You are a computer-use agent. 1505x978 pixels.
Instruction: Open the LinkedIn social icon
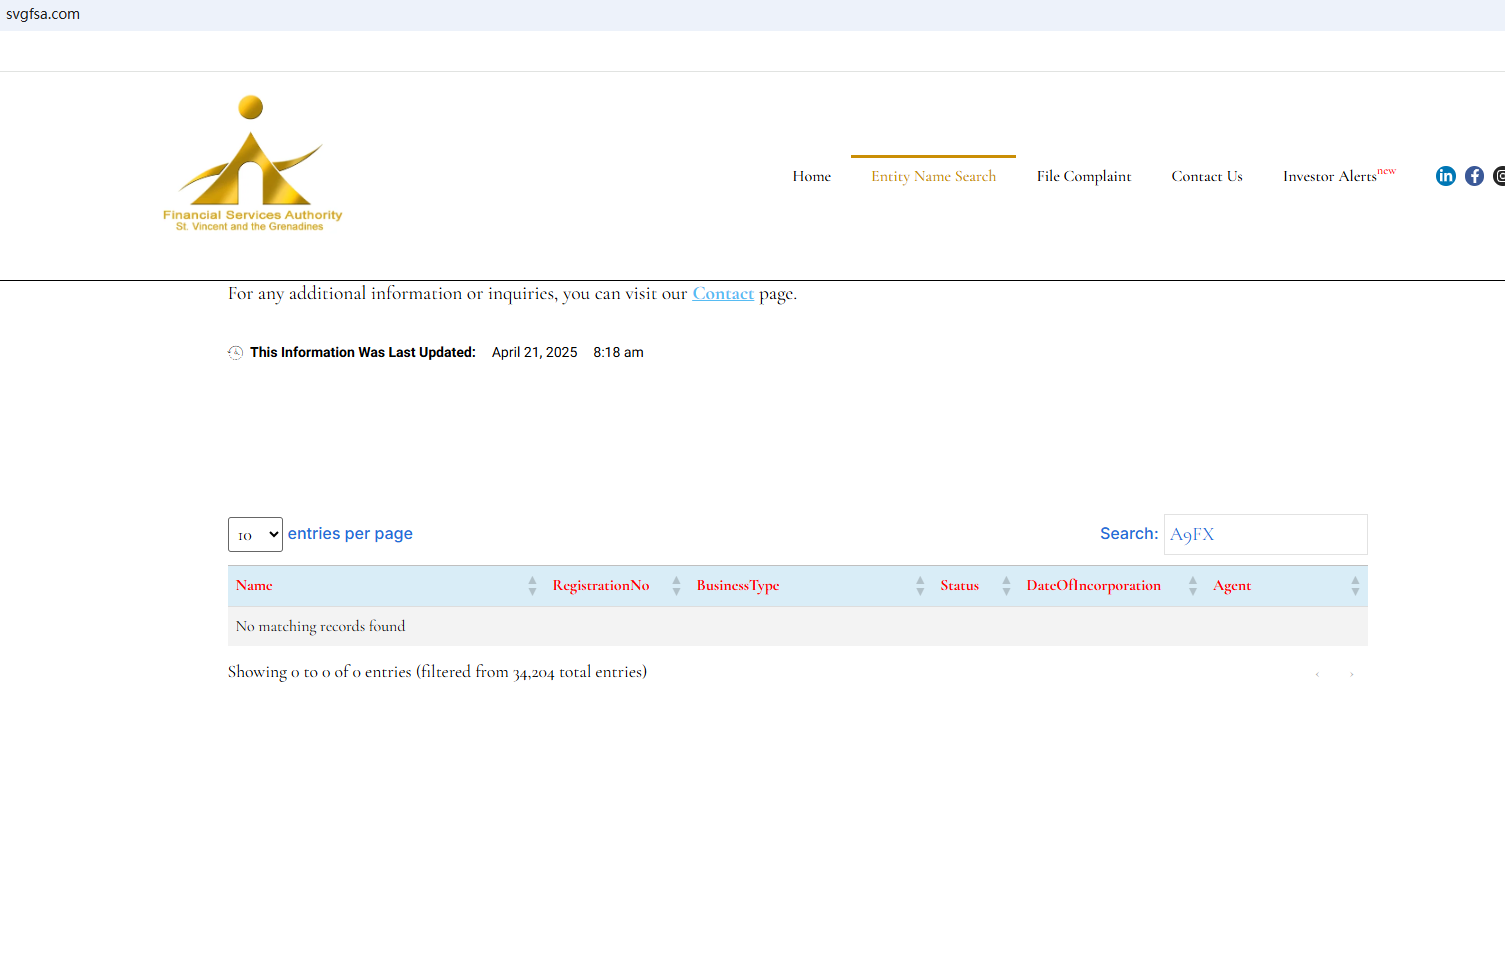(x=1445, y=176)
